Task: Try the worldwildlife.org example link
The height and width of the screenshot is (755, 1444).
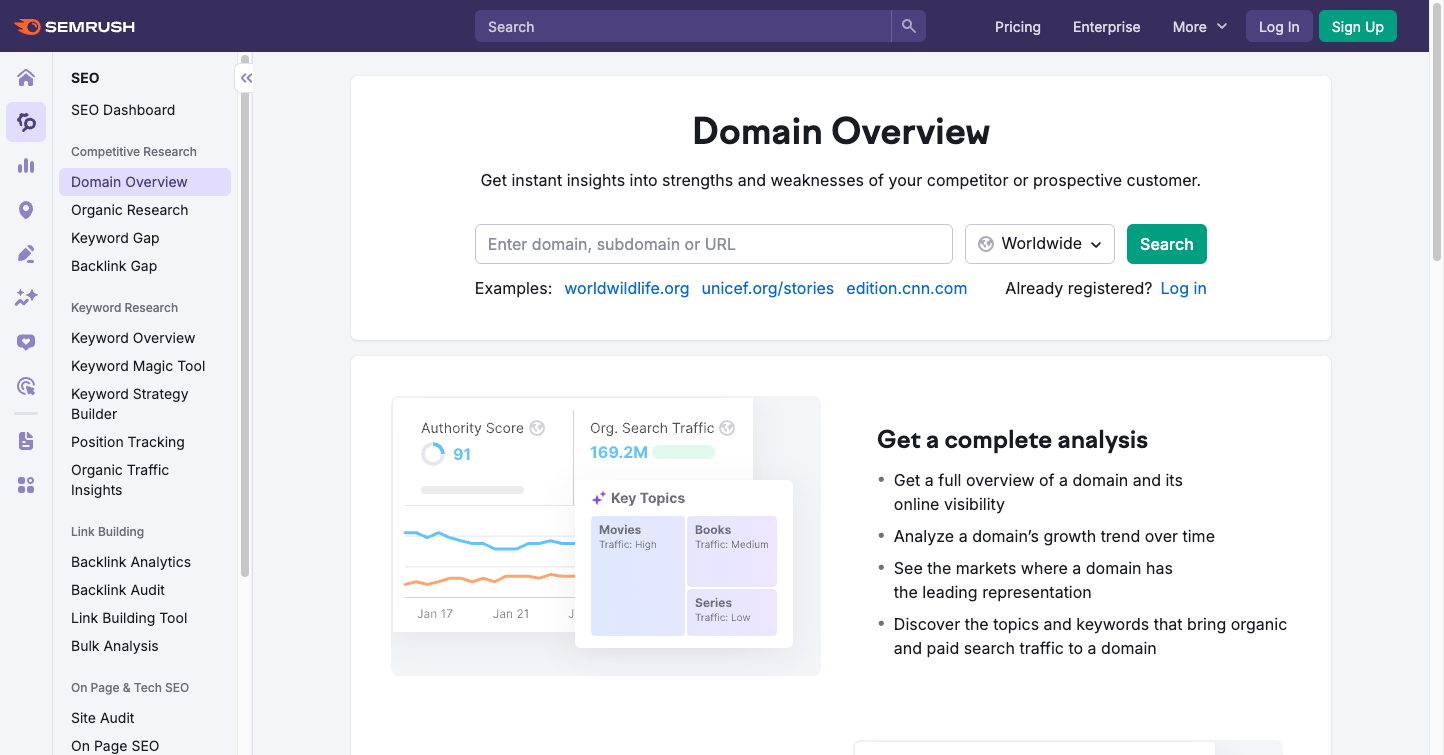Action: tap(627, 288)
